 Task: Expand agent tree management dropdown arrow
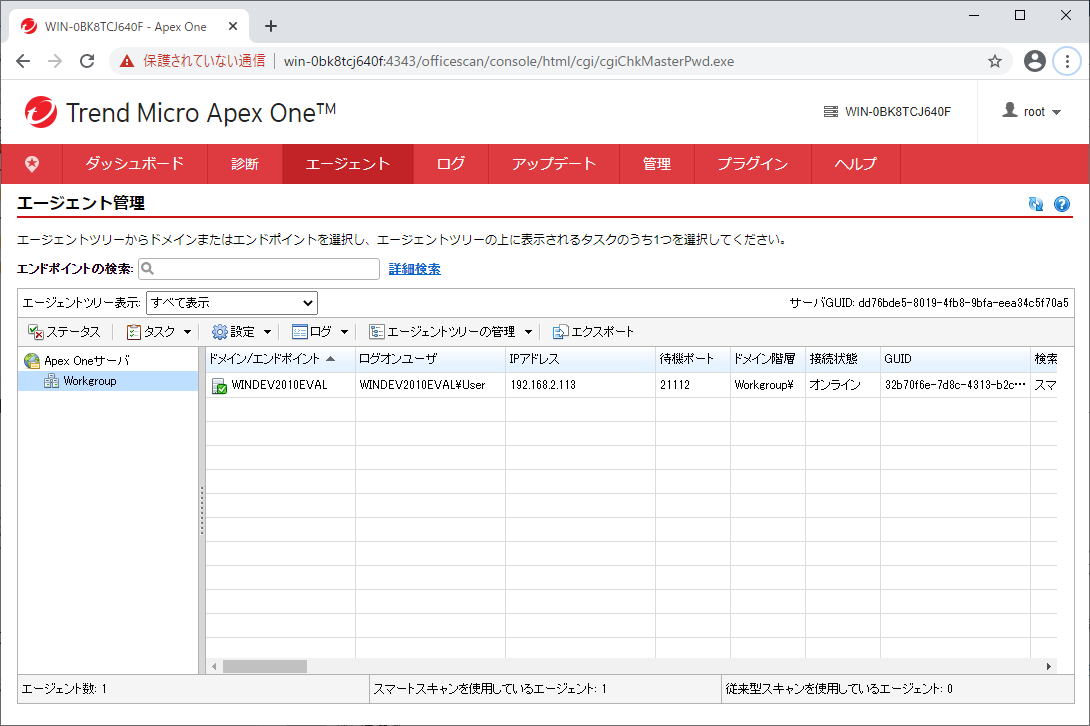528,332
